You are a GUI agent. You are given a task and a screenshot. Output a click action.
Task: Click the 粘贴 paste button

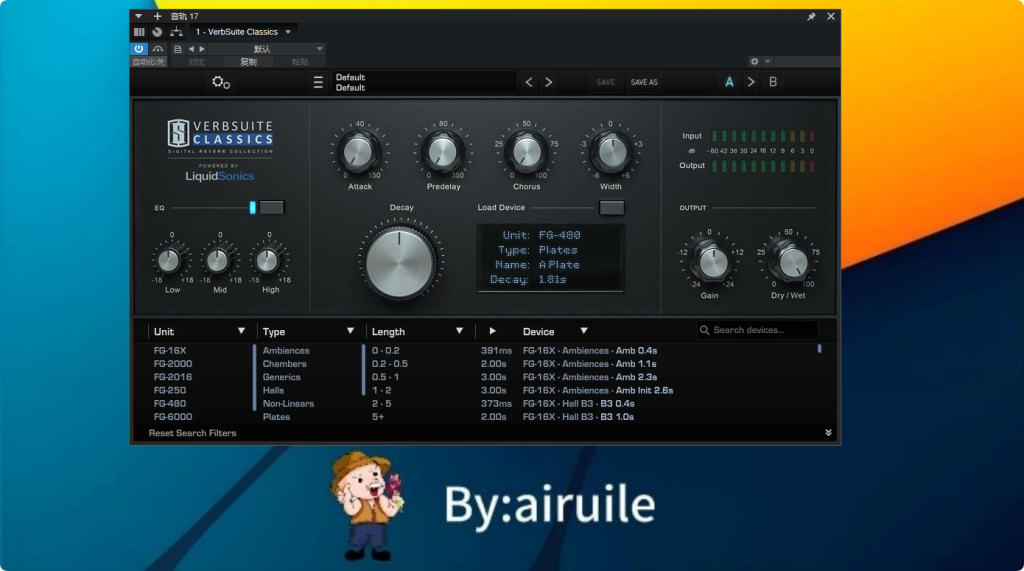[300, 62]
